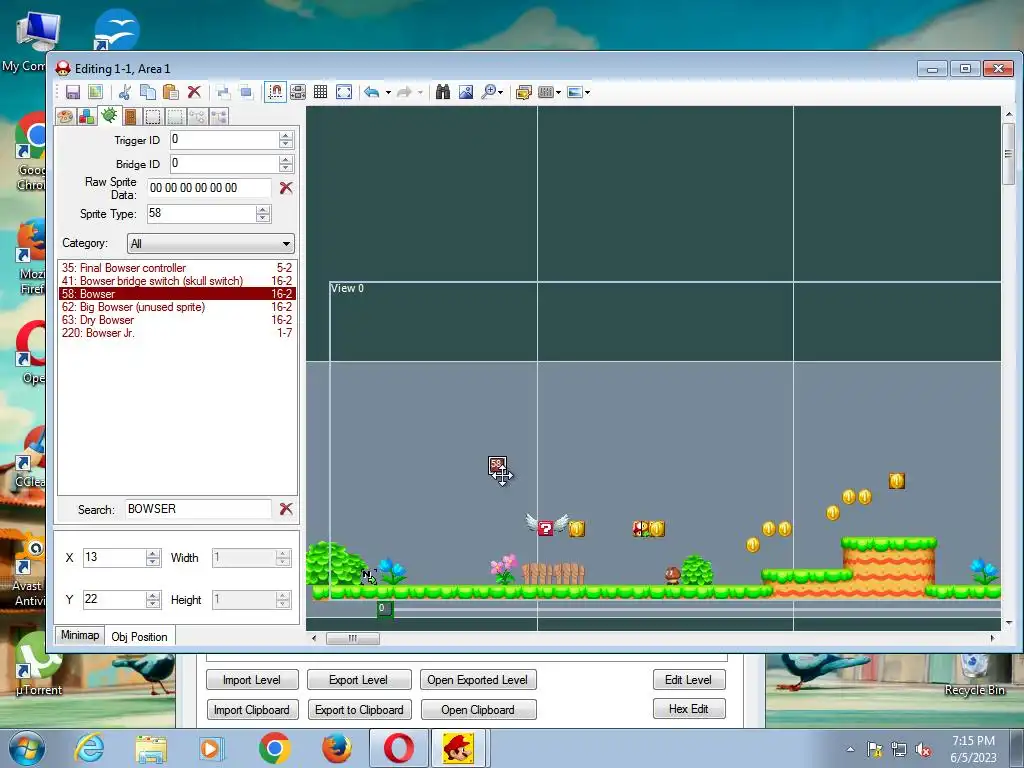Viewport: 1024px width, 768px height.
Task: Decrease the Y position value
Action: pos(153,604)
